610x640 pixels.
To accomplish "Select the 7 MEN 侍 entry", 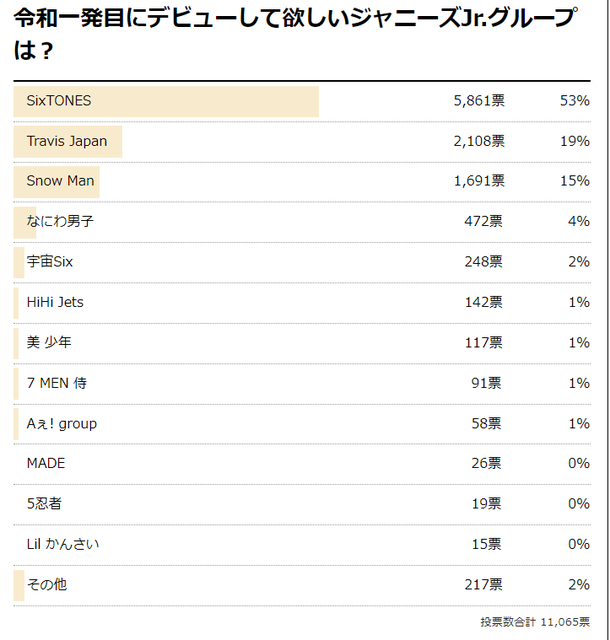I will click(57, 383).
